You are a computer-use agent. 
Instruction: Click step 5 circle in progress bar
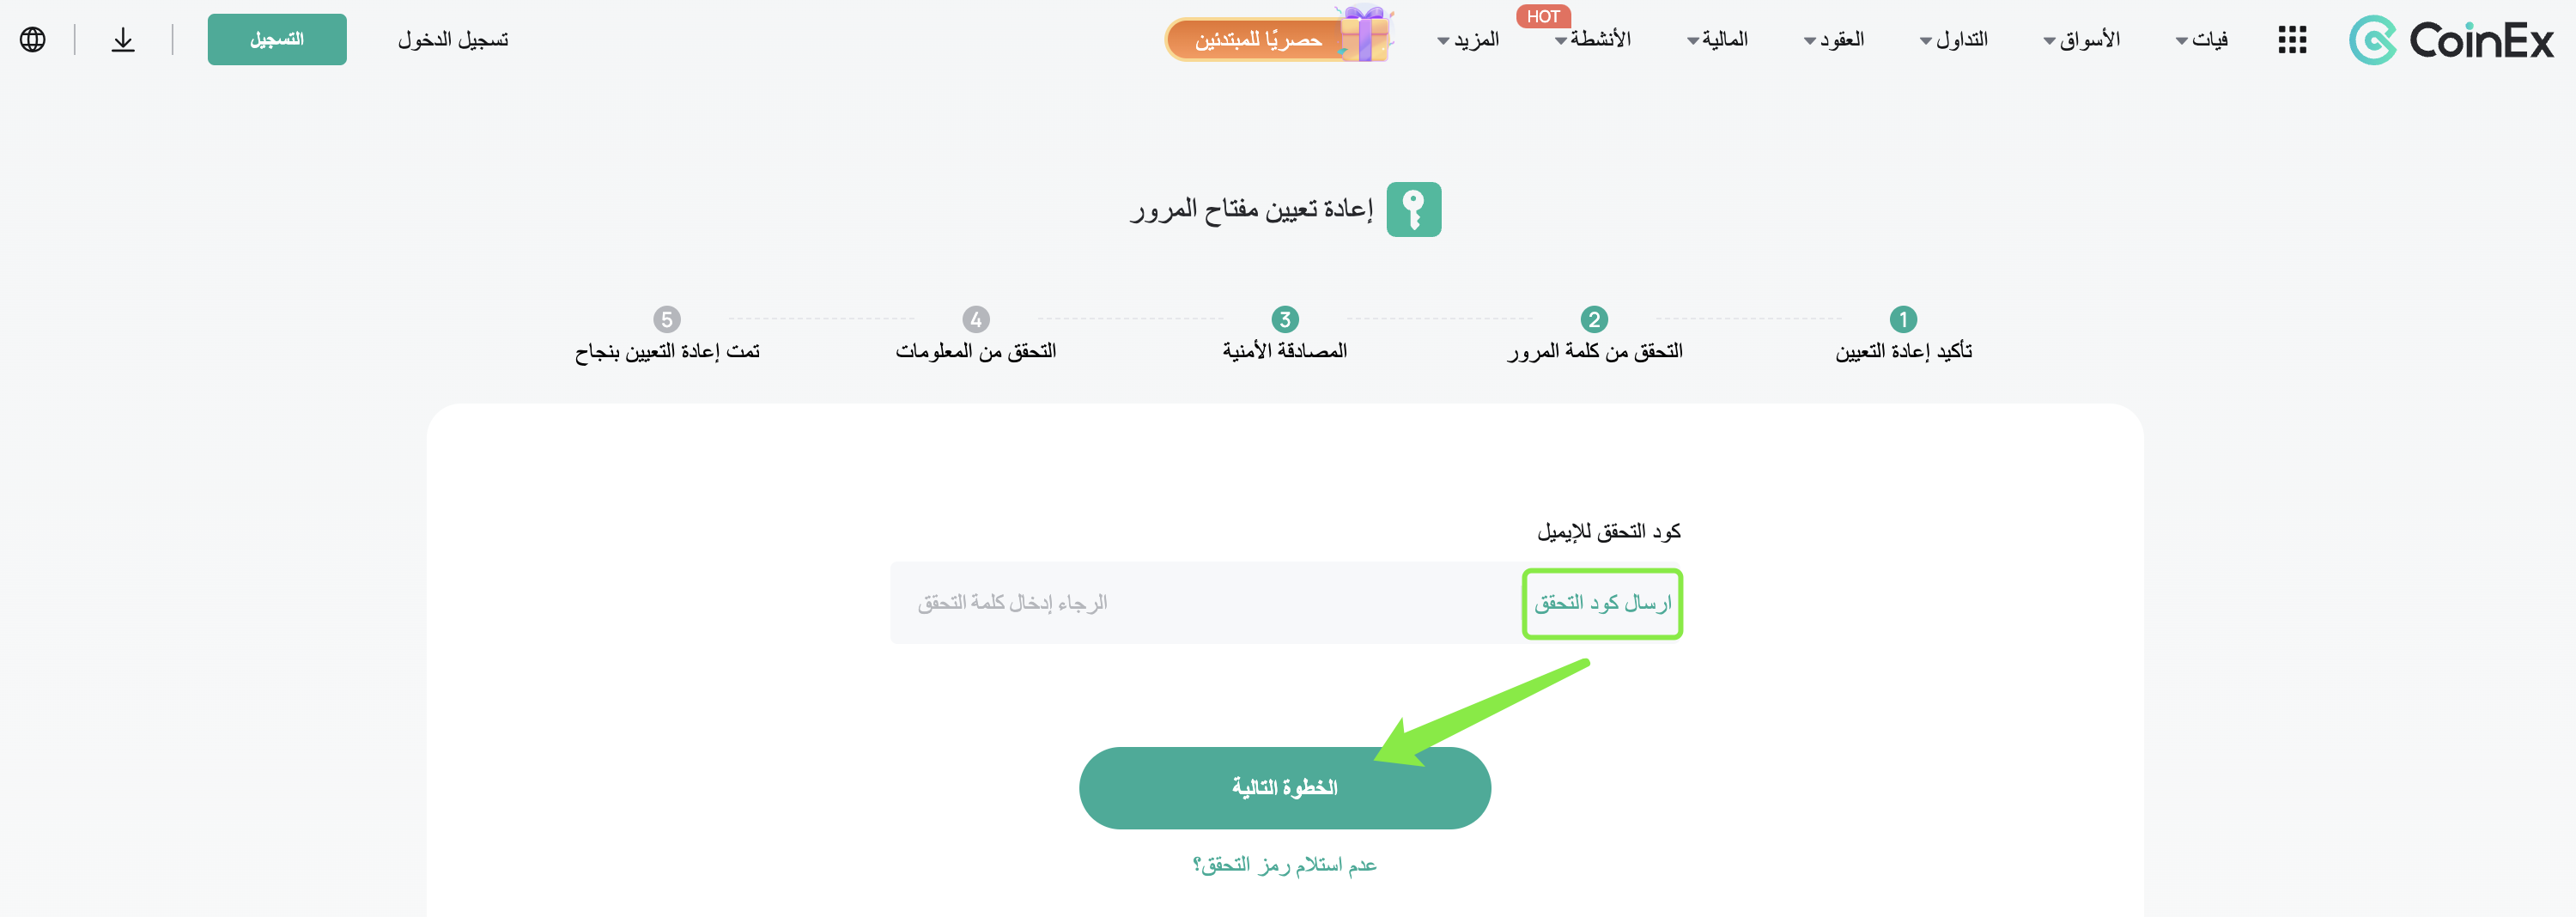pyautogui.click(x=667, y=319)
